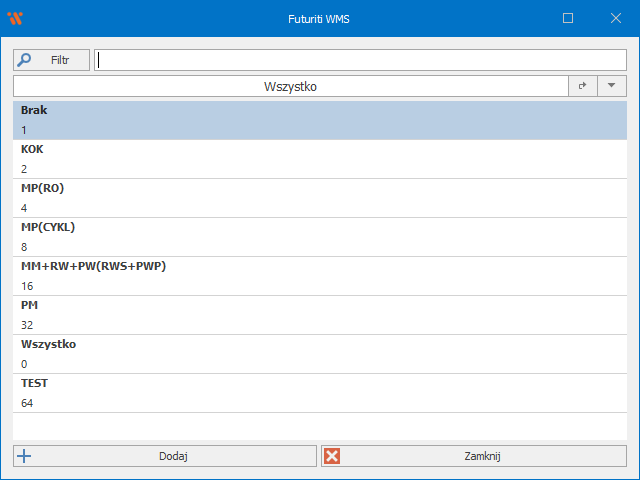Click the Filtr magnifier button

51,60
